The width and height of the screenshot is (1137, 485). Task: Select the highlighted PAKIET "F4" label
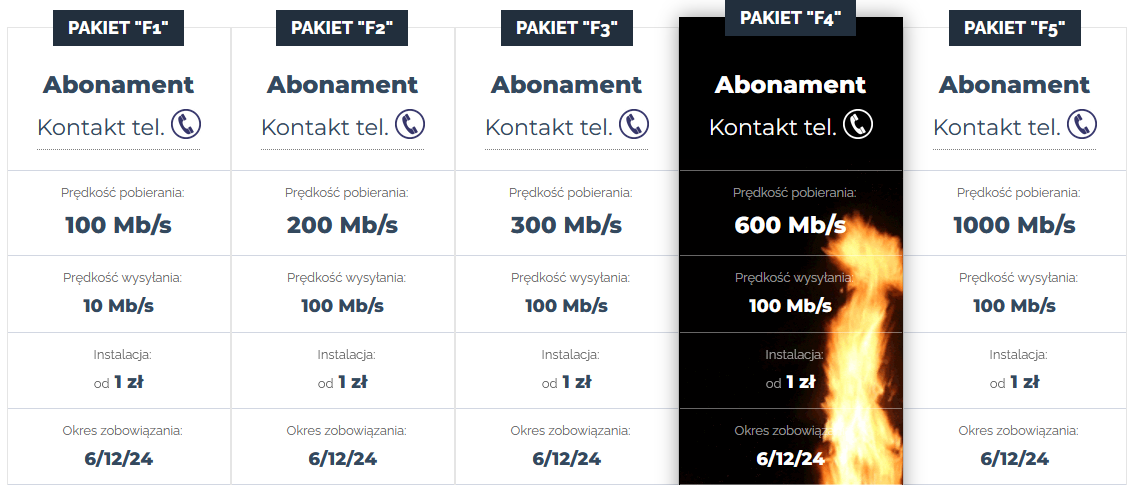[x=790, y=18]
